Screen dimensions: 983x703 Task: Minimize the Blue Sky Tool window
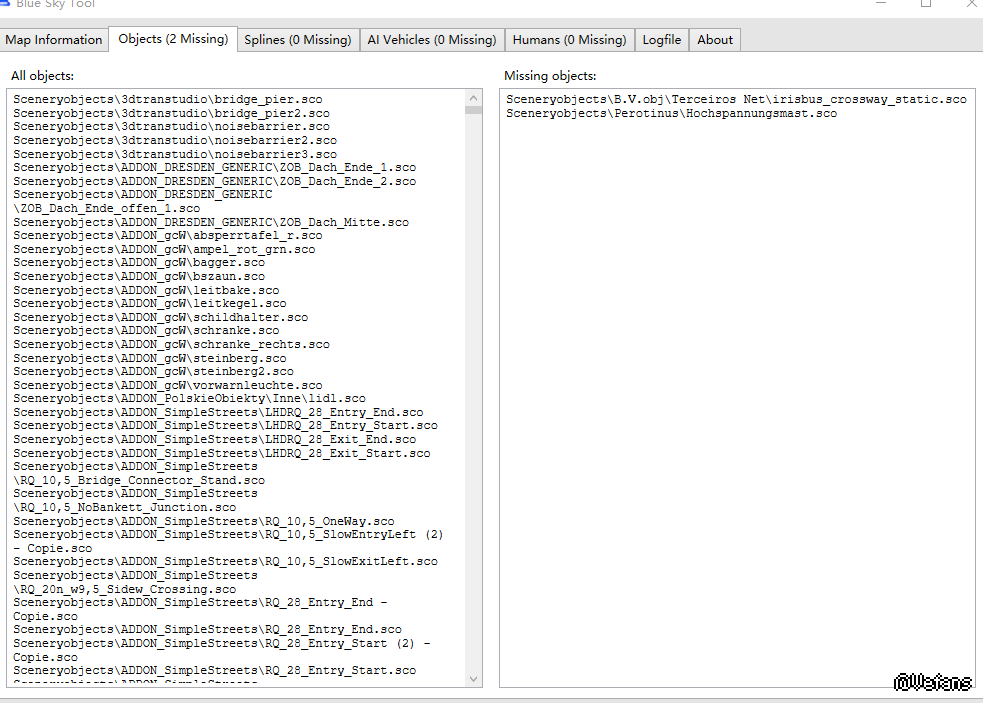tap(881, 3)
